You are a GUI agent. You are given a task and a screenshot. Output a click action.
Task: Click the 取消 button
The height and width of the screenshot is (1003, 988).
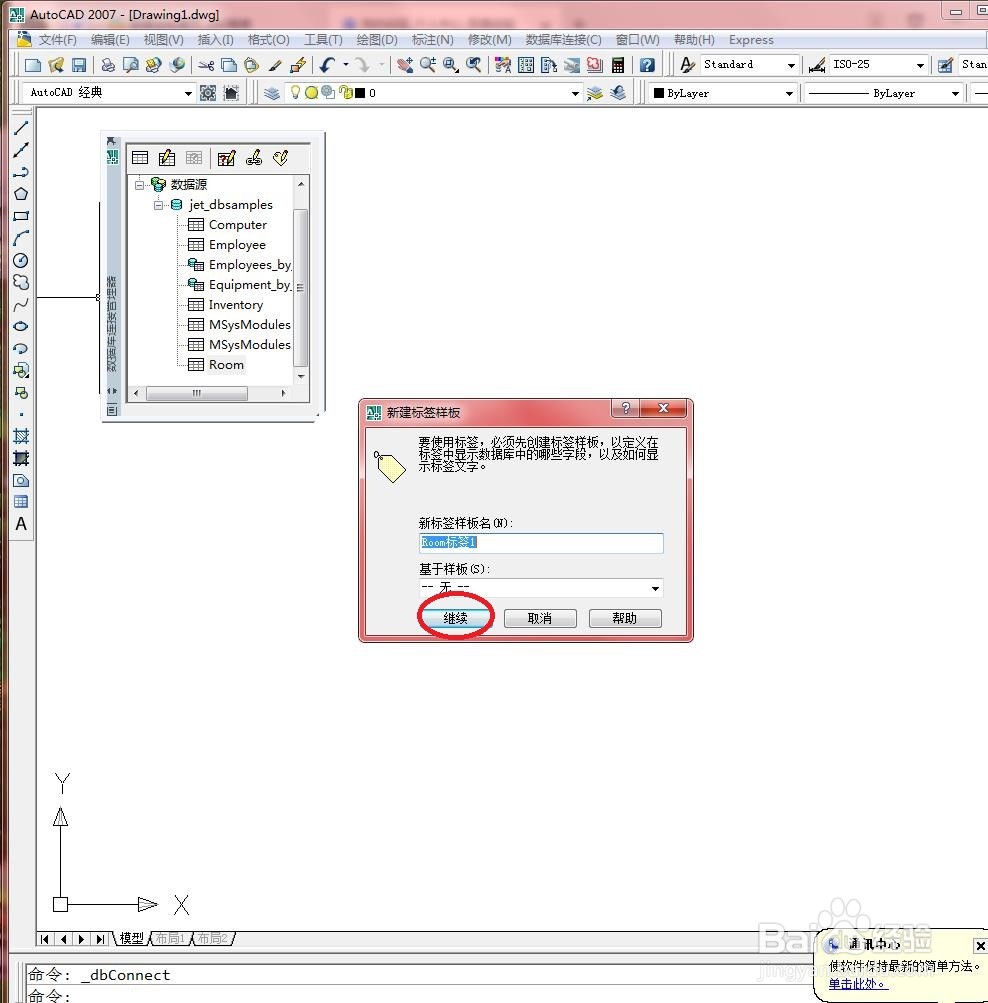(x=540, y=618)
